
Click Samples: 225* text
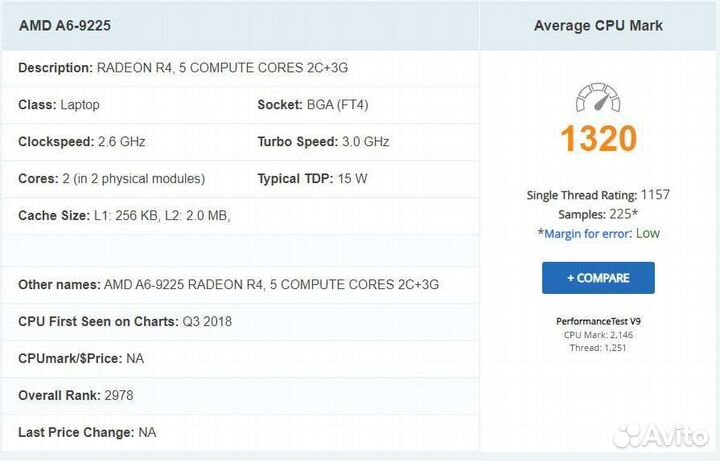[x=598, y=214]
